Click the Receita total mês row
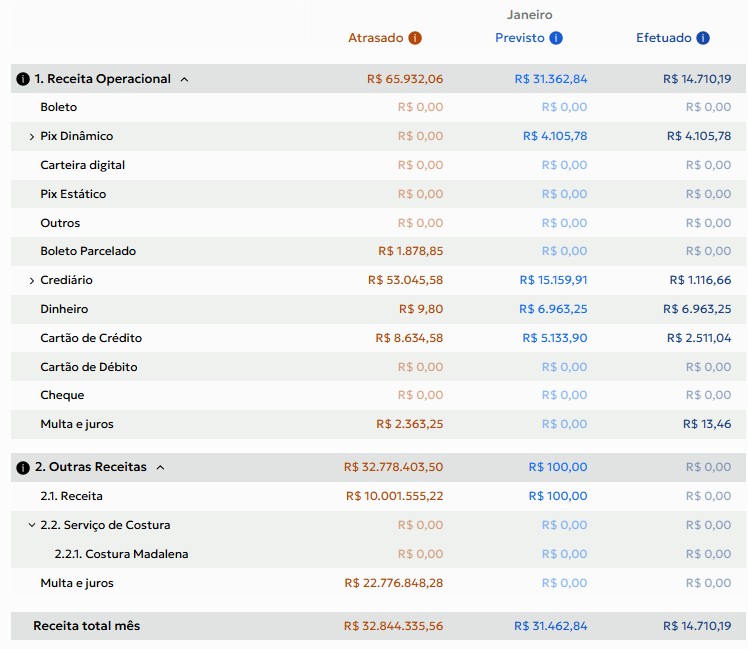The height and width of the screenshot is (649, 748). [378, 626]
